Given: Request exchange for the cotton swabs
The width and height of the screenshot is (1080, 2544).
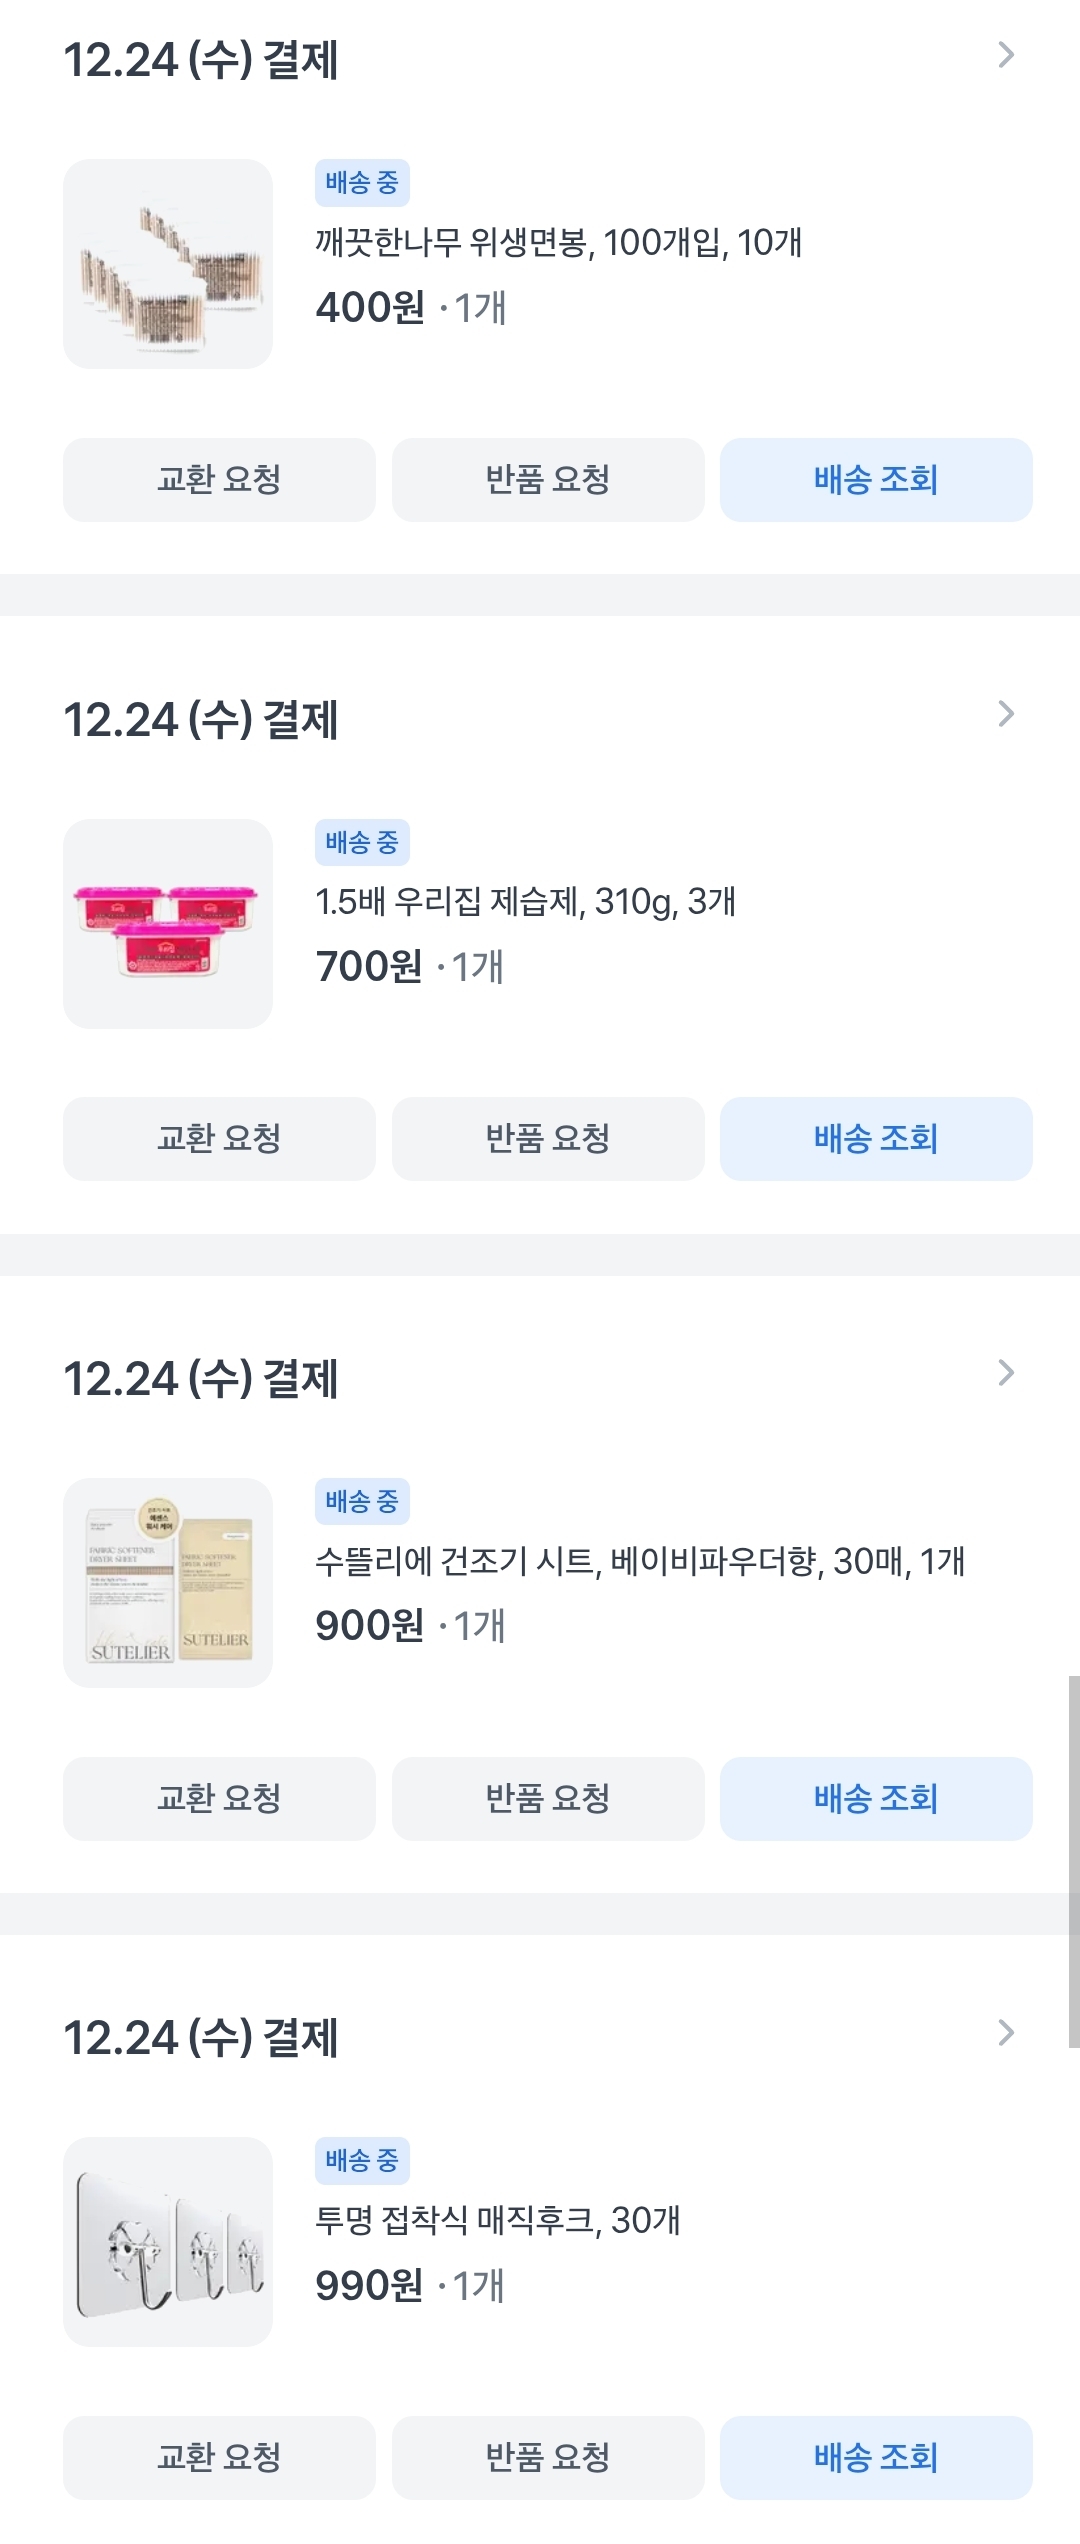Looking at the screenshot, I should (219, 480).
